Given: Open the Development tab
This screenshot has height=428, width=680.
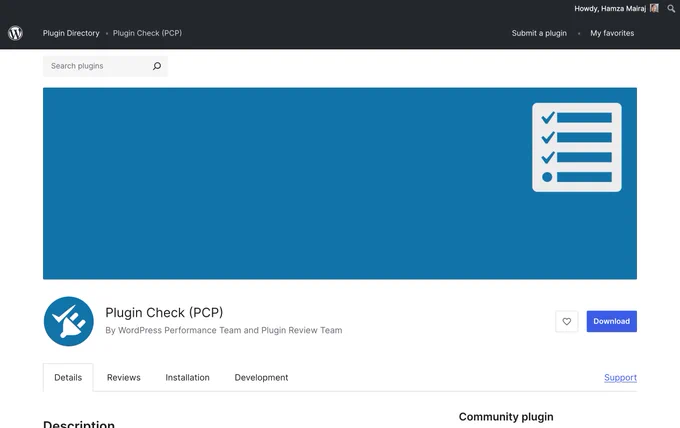Looking at the screenshot, I should coord(261,377).
